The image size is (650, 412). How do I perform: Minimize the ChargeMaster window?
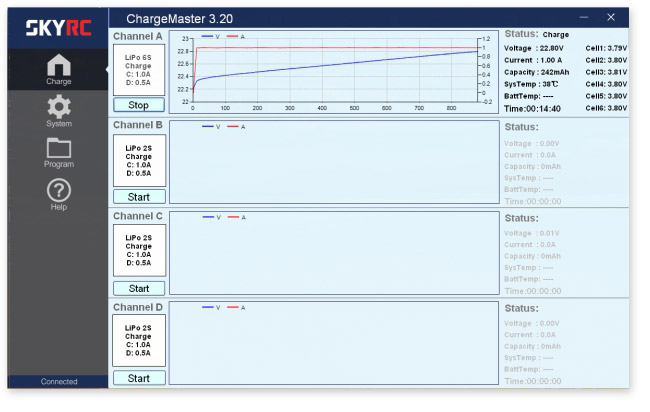(x=584, y=17)
